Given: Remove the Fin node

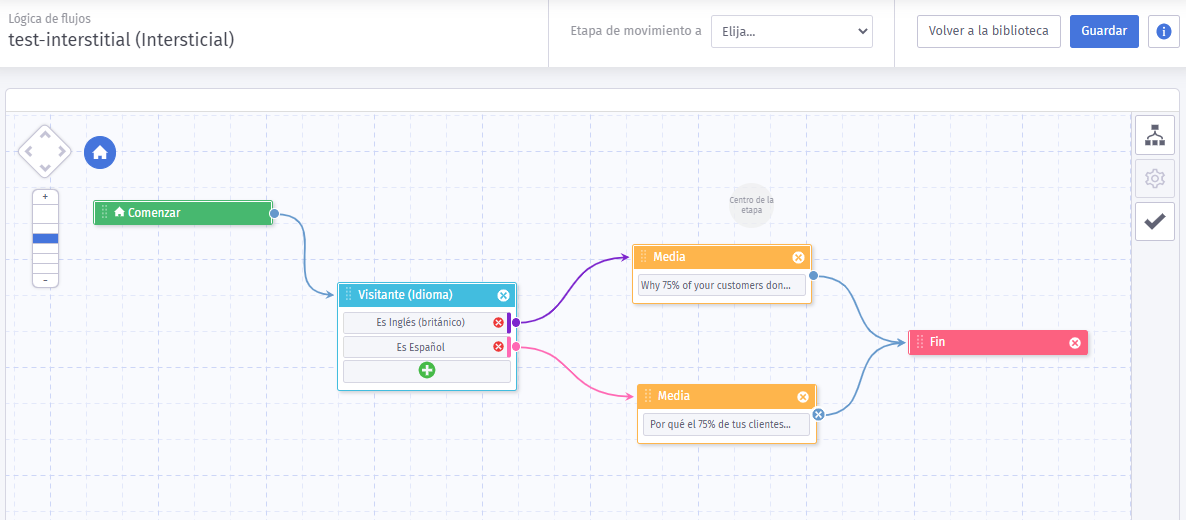Looking at the screenshot, I should [1075, 343].
